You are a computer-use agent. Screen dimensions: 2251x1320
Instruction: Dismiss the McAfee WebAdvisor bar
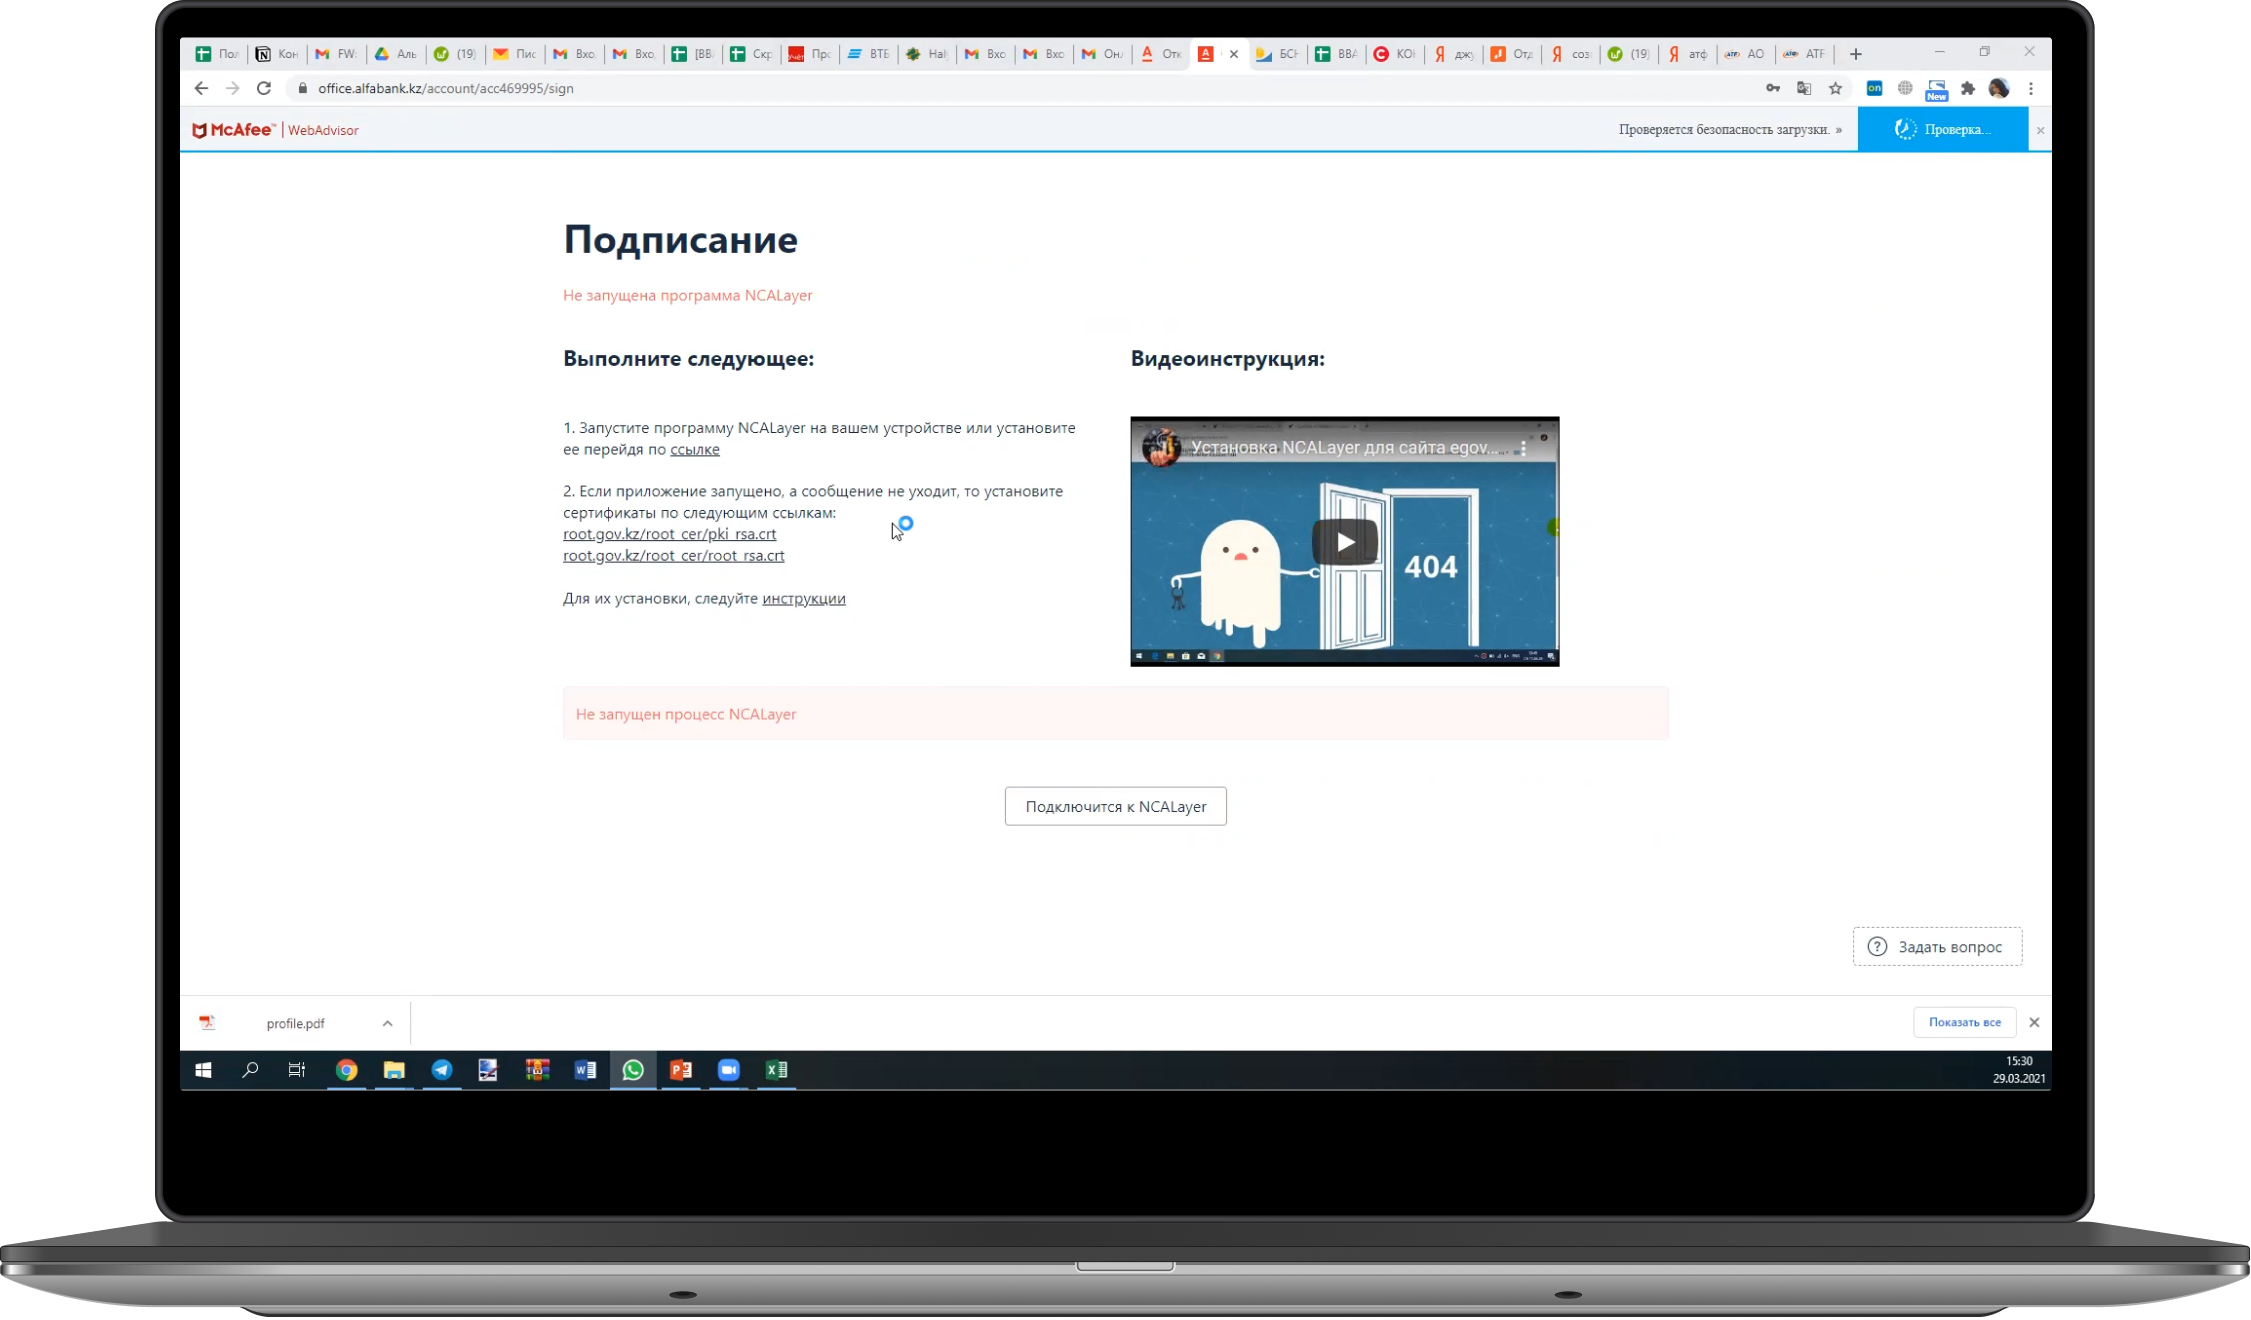click(2041, 130)
